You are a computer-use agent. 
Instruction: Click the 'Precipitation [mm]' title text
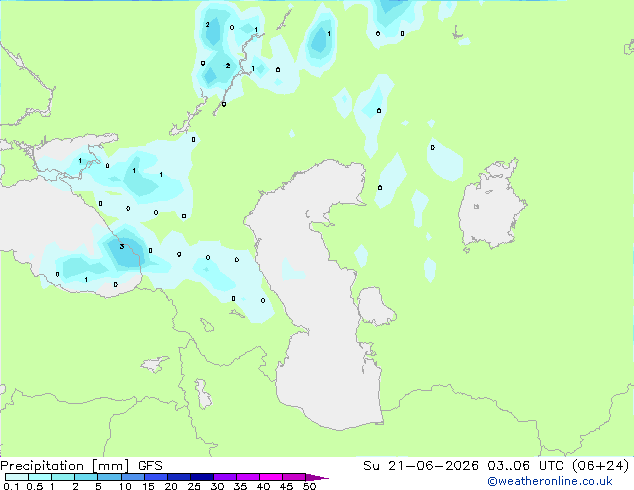(65, 466)
